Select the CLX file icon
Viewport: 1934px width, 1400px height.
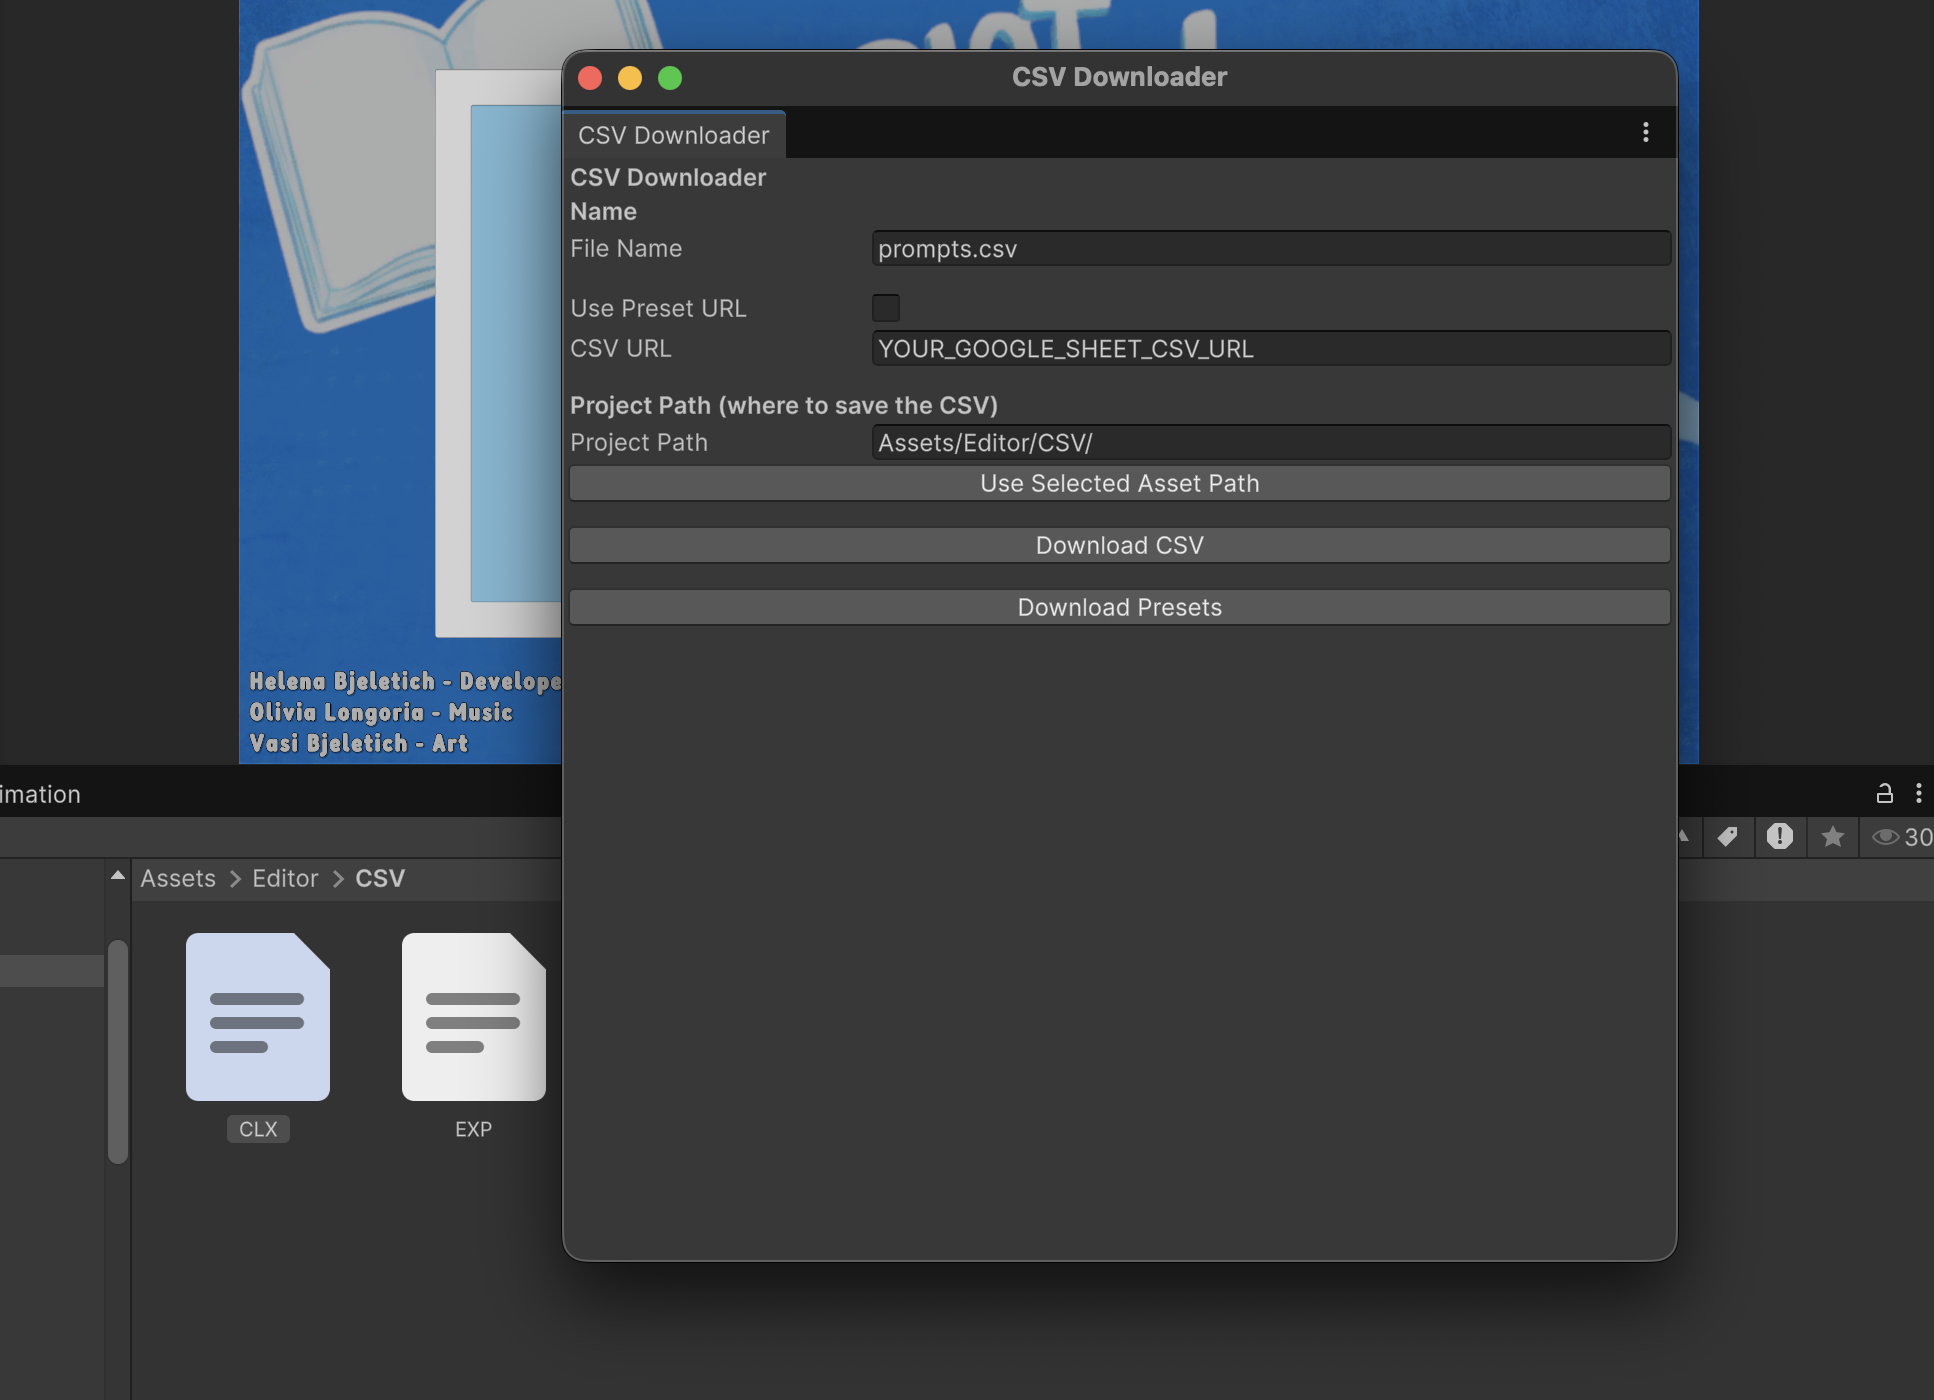click(258, 1016)
